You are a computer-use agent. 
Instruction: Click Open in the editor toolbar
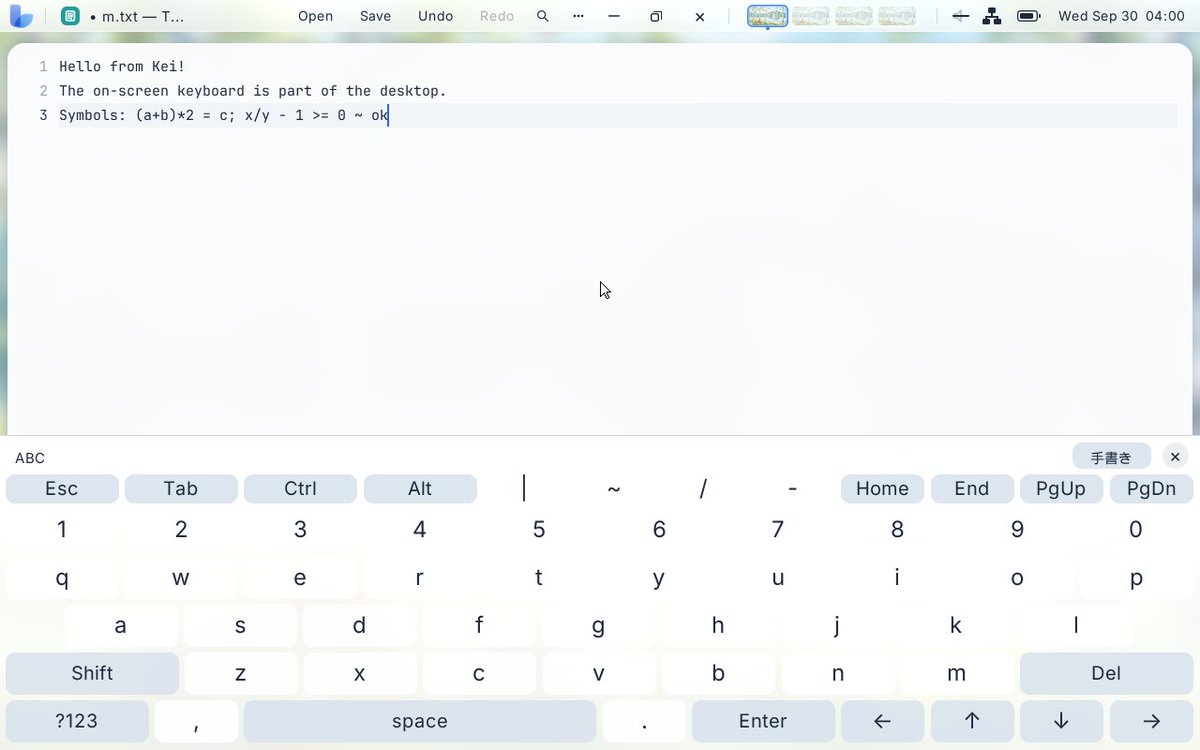[315, 16]
